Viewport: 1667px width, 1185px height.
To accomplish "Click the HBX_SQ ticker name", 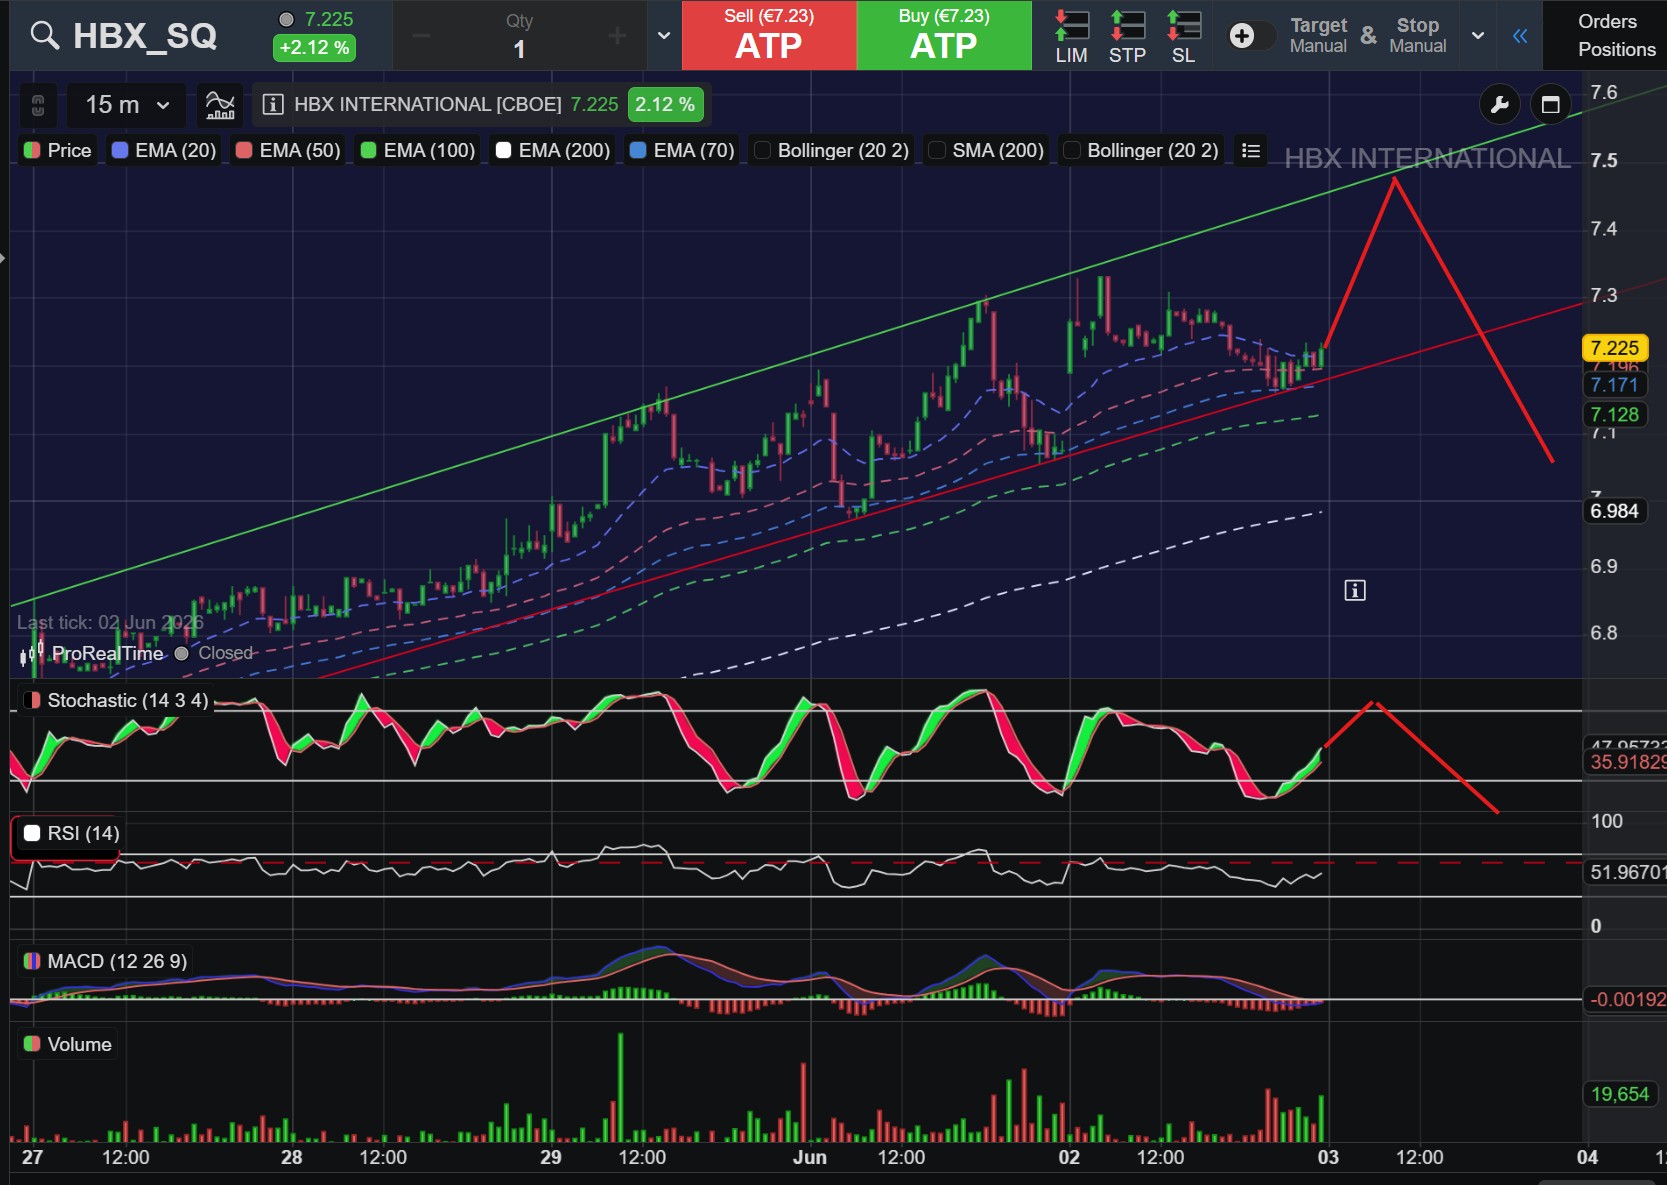I will 145,36.
